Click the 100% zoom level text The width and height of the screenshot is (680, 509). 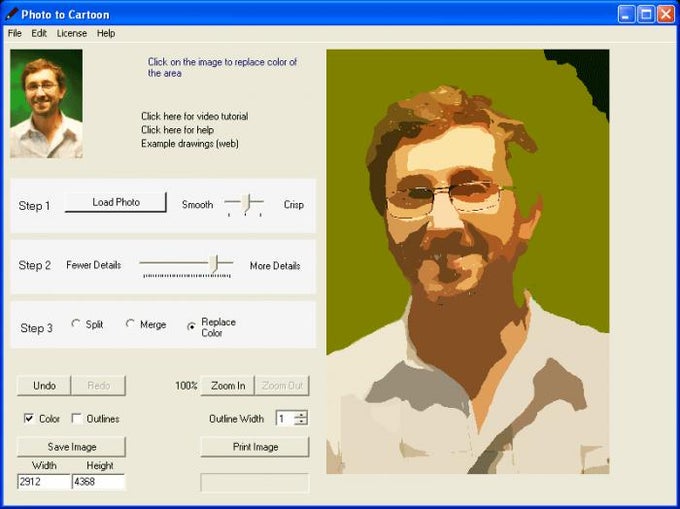click(x=186, y=385)
